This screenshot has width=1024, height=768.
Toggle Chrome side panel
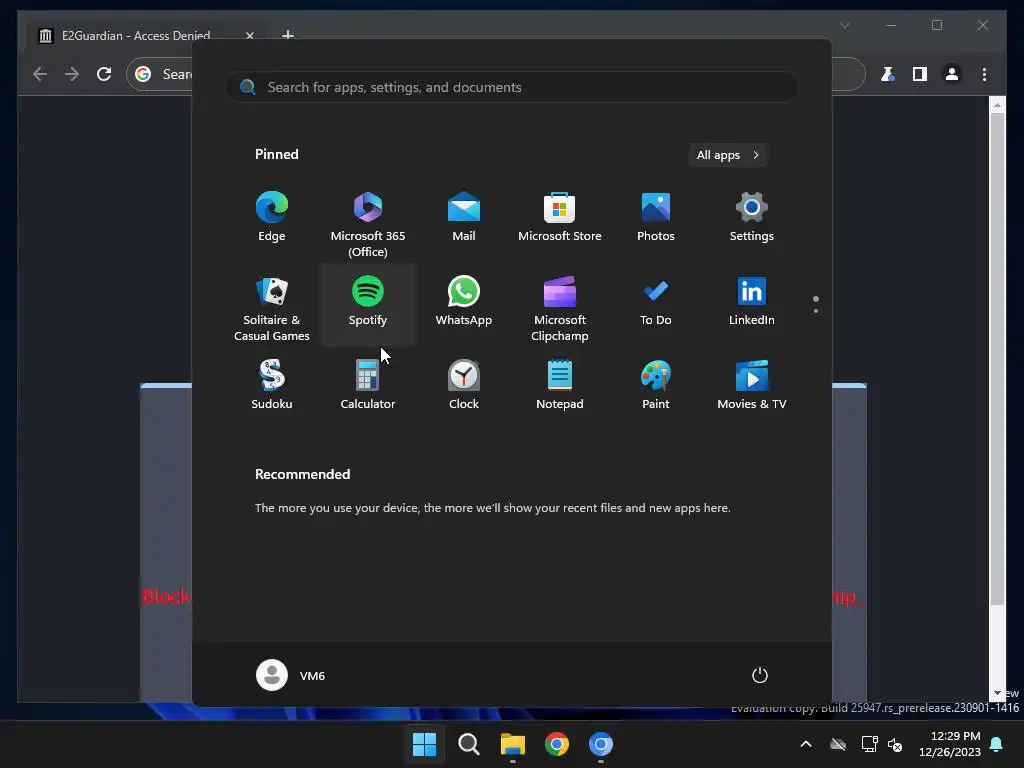tap(920, 74)
